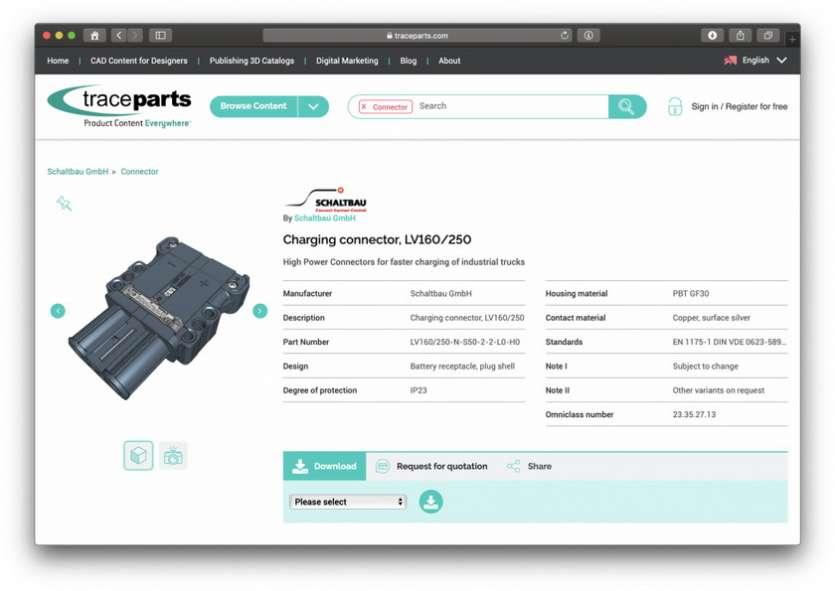Click the PBT GF30 housing value
Viewport: 835px width, 591px height.
691,293
